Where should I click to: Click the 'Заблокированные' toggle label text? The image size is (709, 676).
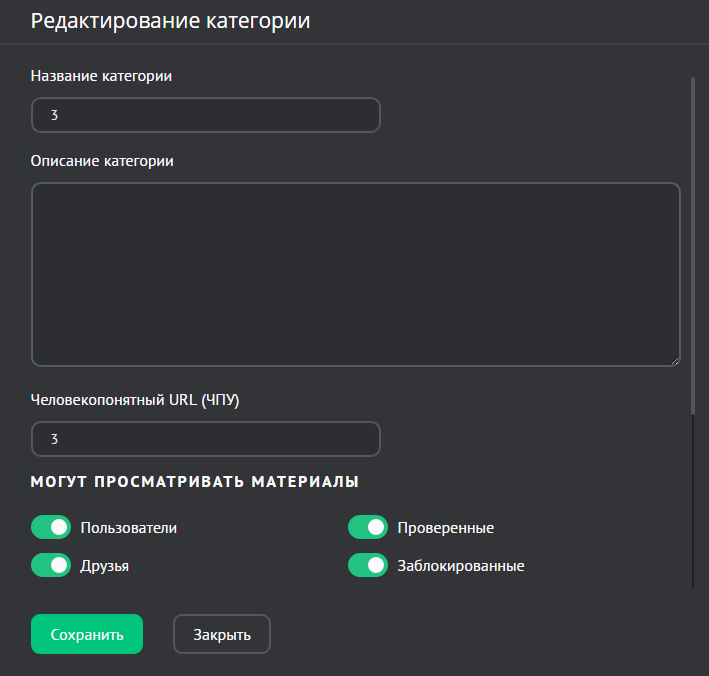pos(460,566)
